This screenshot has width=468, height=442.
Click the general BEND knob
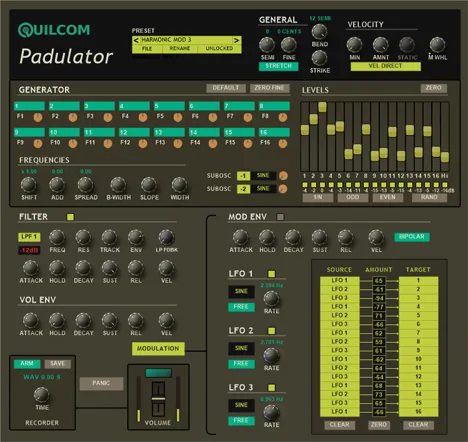[319, 32]
